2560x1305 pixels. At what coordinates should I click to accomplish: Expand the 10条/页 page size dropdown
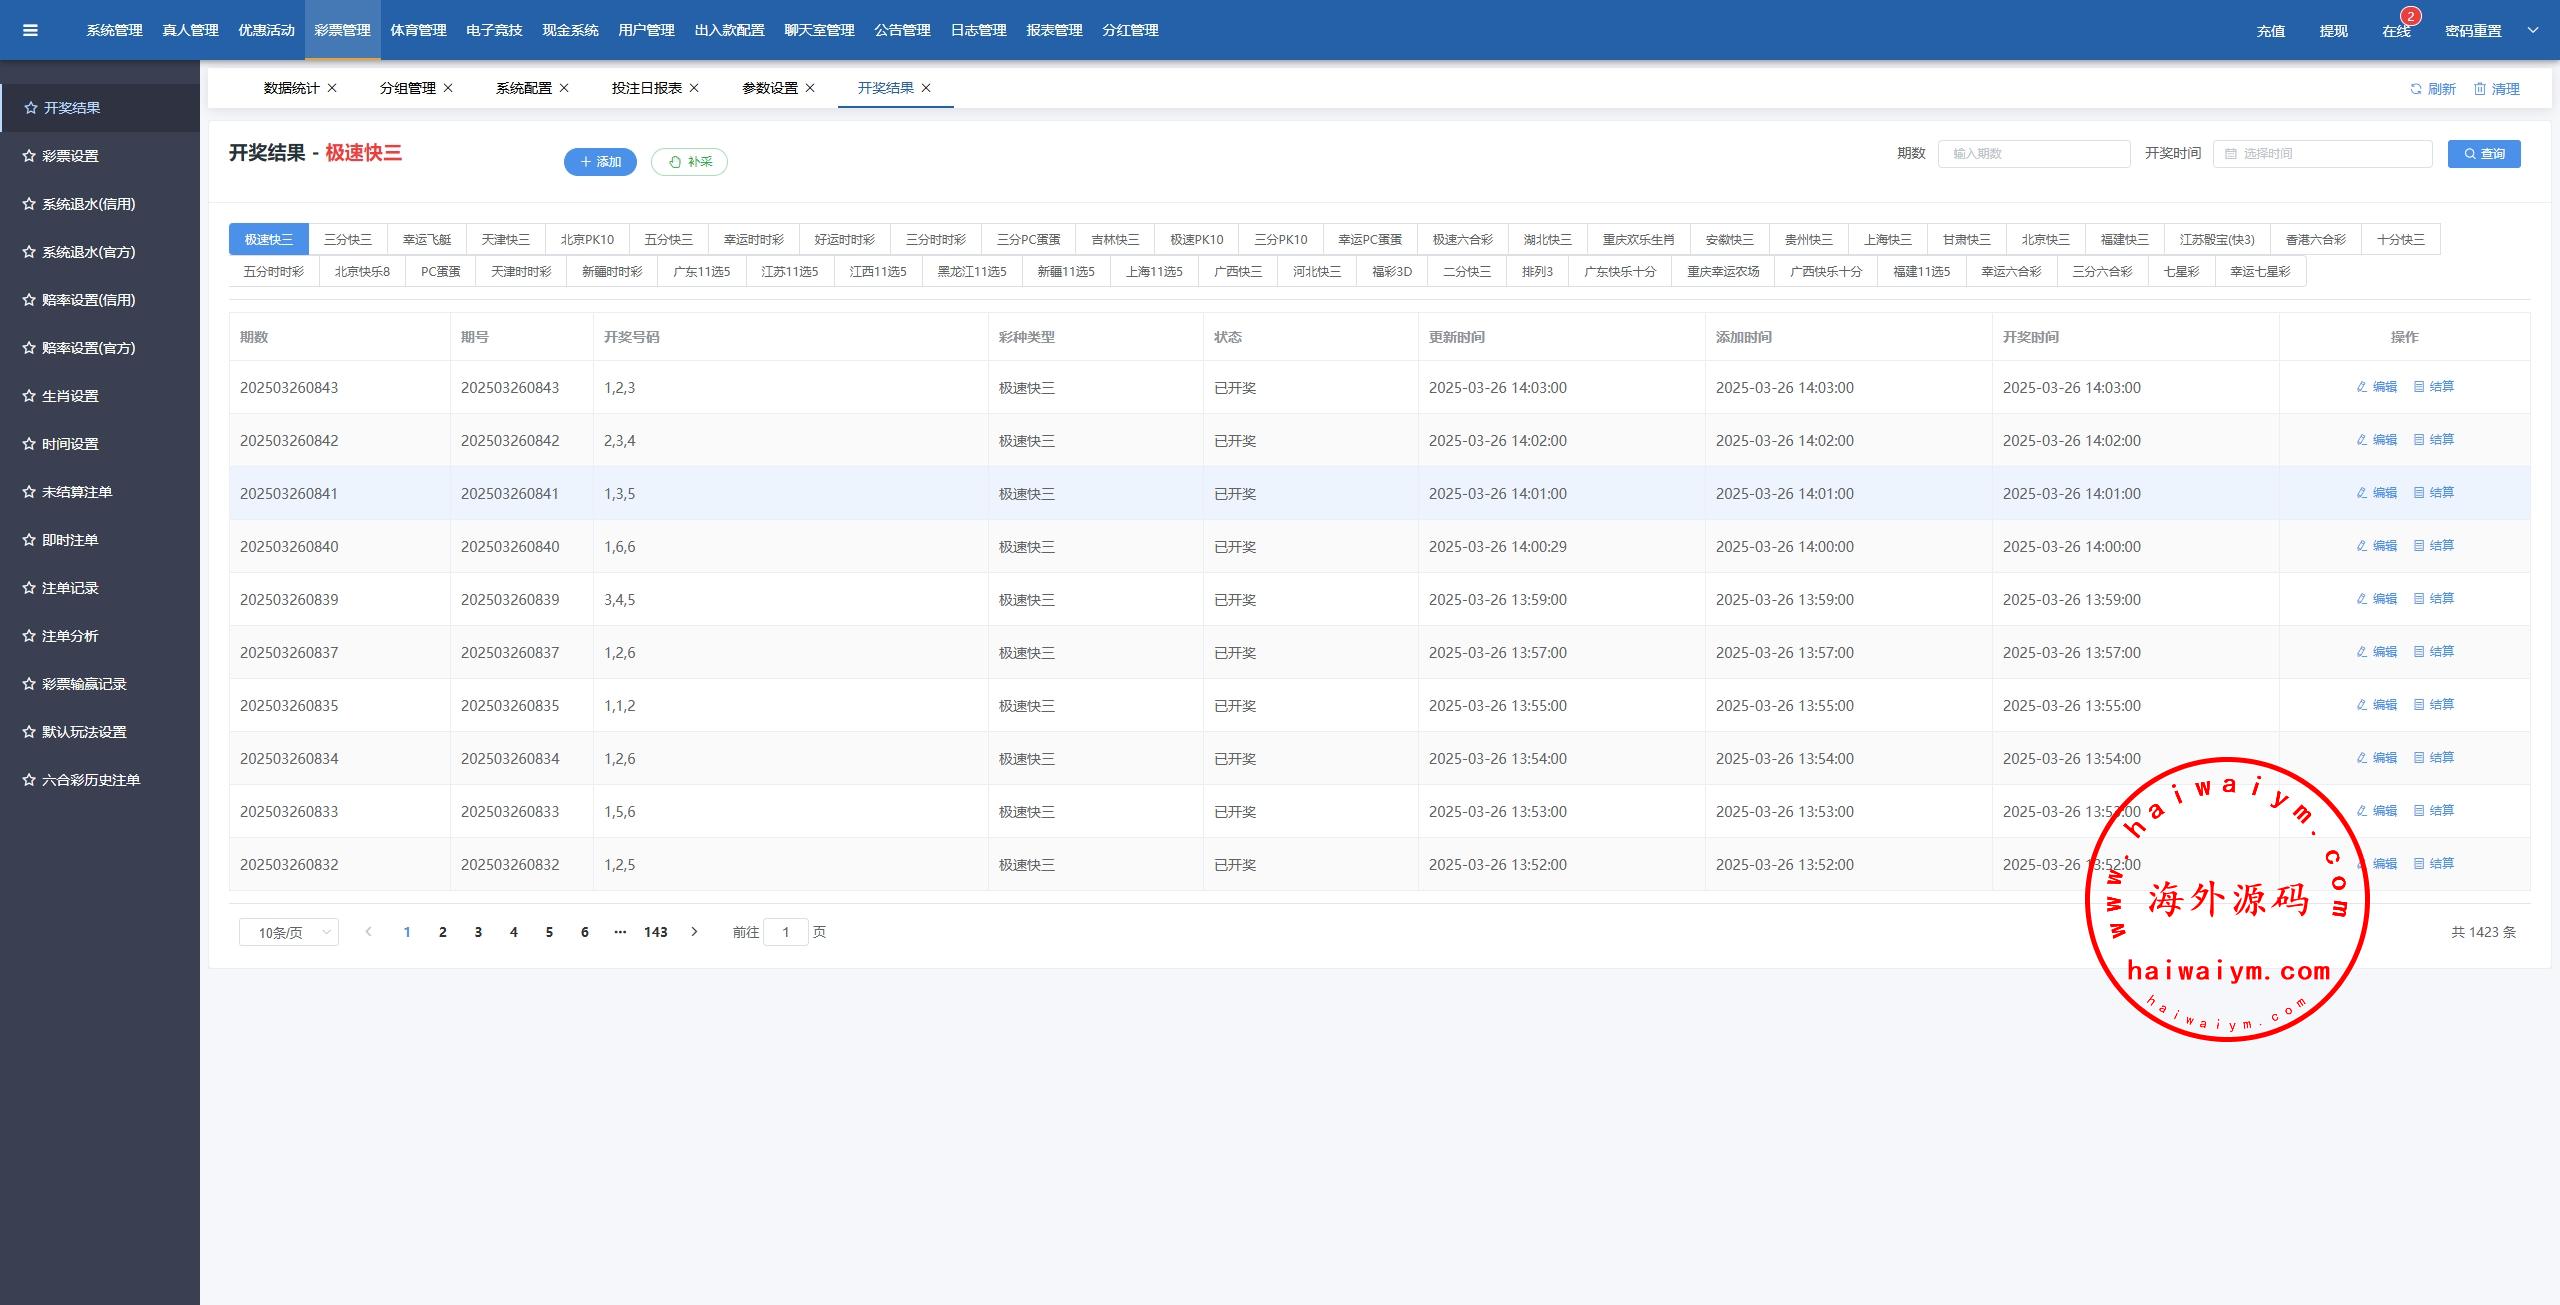[x=288, y=932]
